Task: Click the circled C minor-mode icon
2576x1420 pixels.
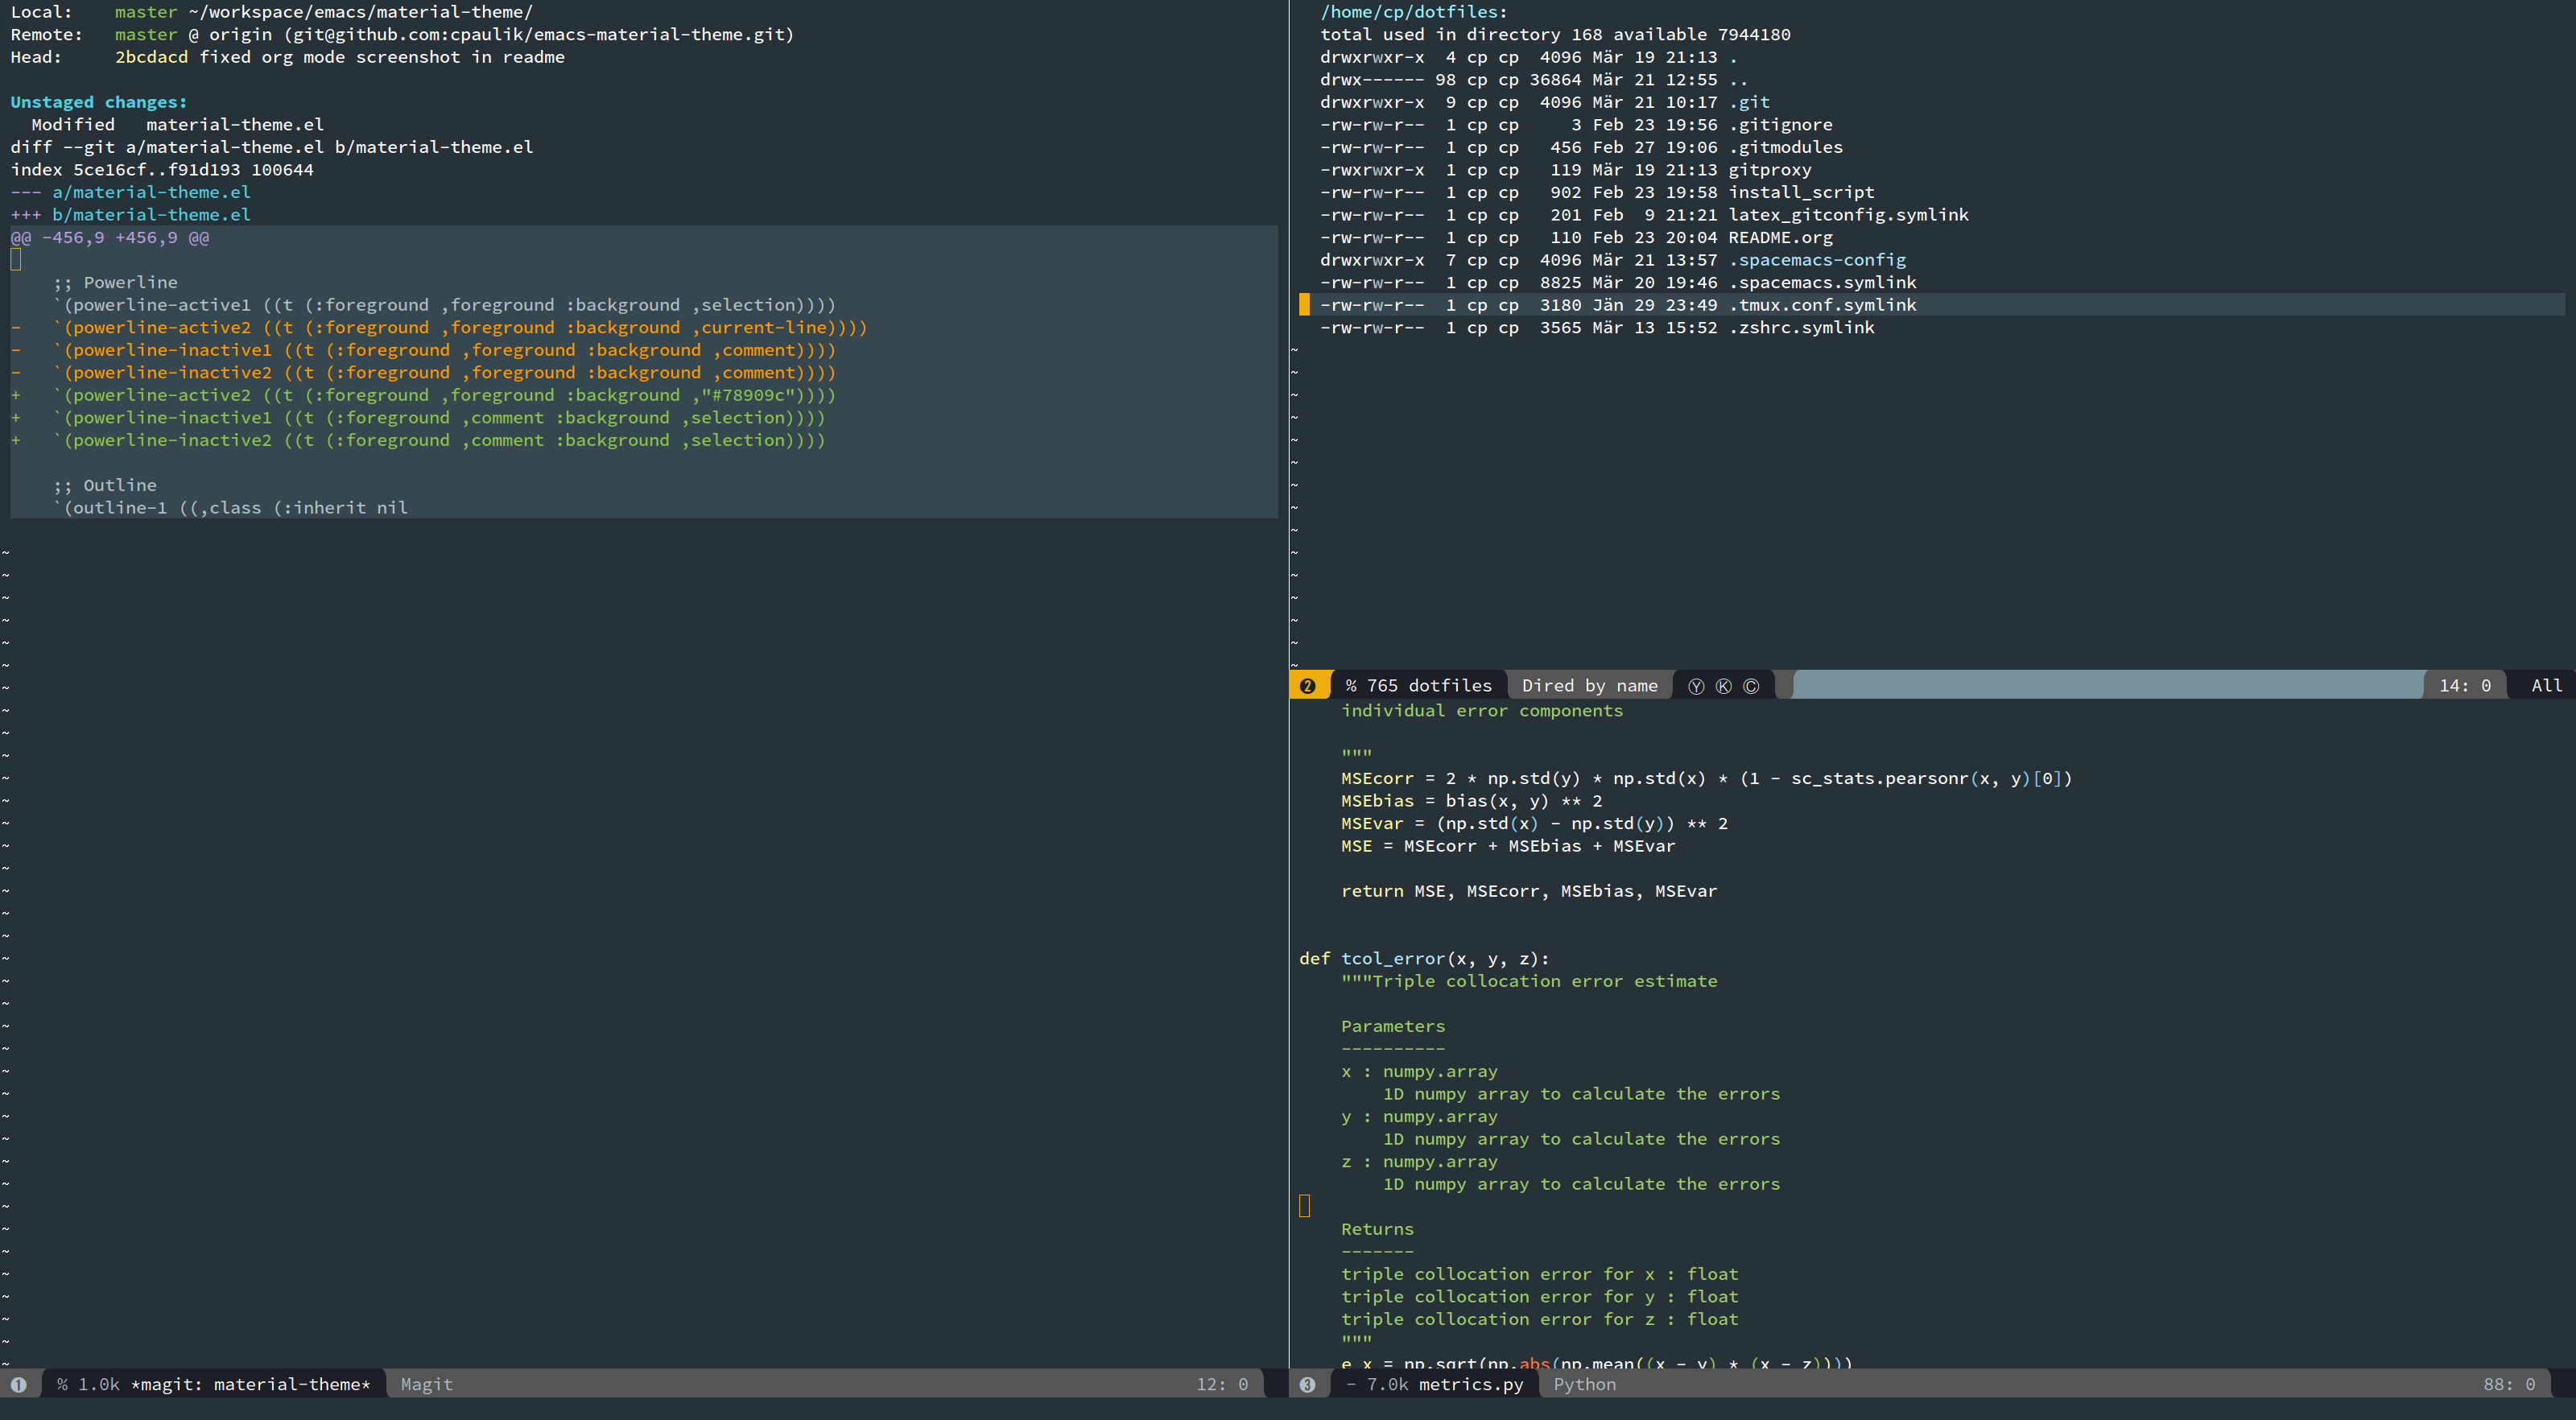Action: pyautogui.click(x=1750, y=686)
